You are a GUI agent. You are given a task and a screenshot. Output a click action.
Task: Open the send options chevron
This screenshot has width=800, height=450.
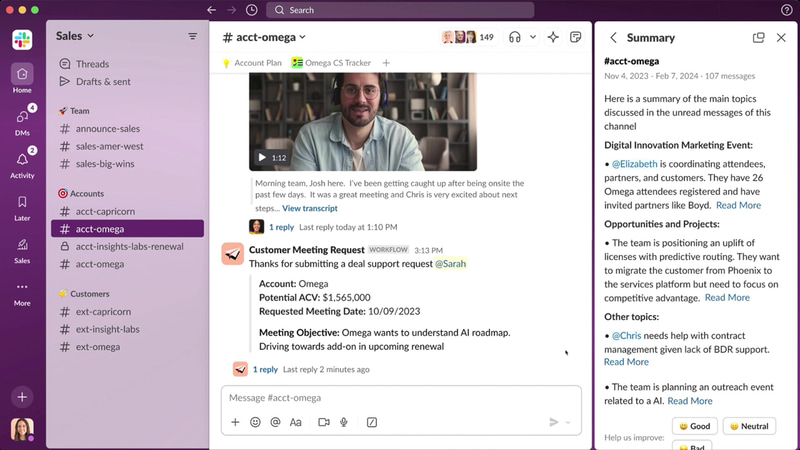coord(568,422)
